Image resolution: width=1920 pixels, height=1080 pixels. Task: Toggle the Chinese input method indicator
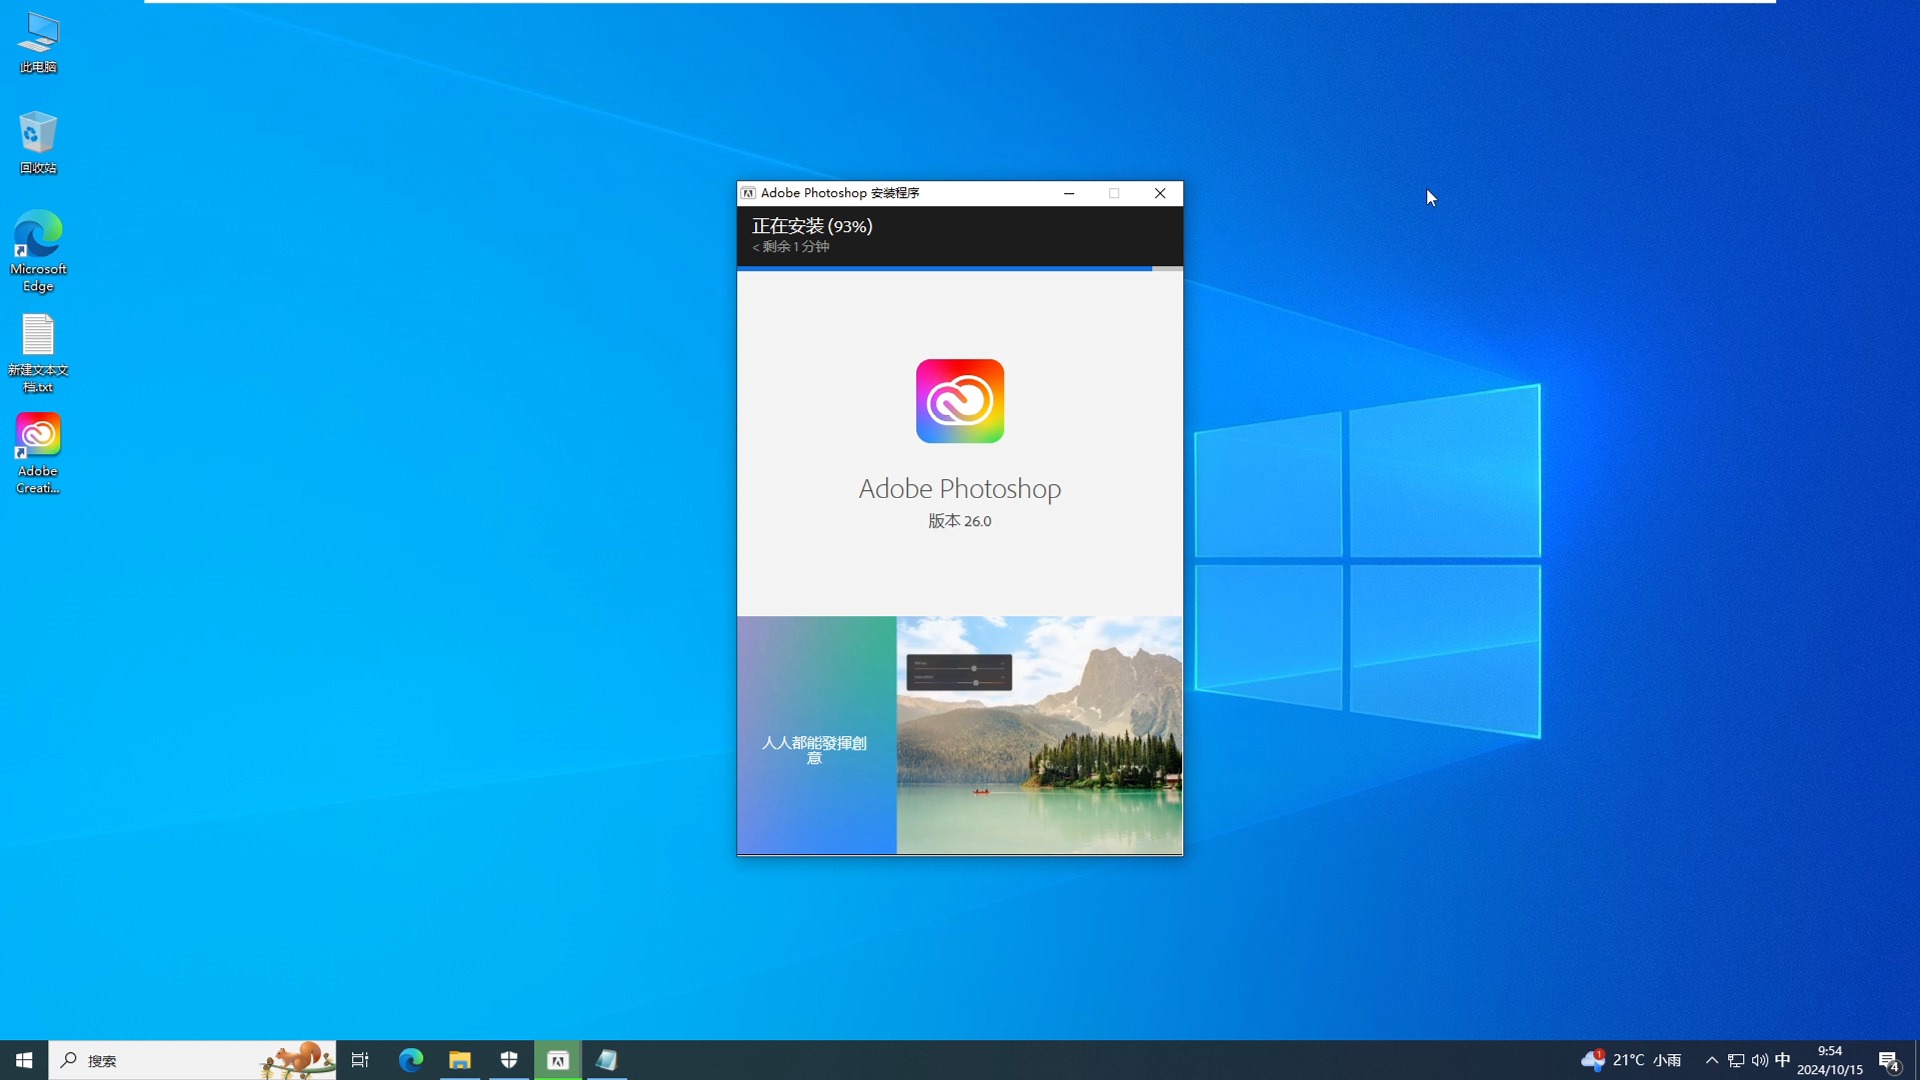(1783, 1060)
